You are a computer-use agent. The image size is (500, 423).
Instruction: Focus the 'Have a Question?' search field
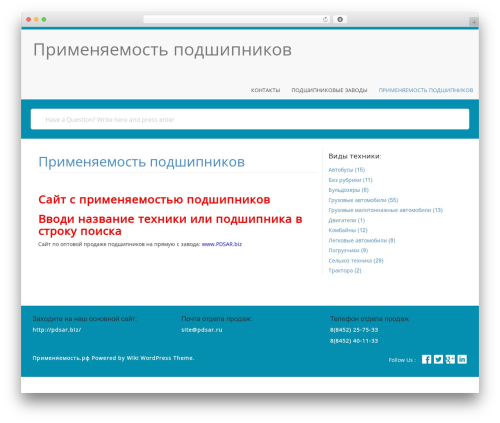coord(250,119)
